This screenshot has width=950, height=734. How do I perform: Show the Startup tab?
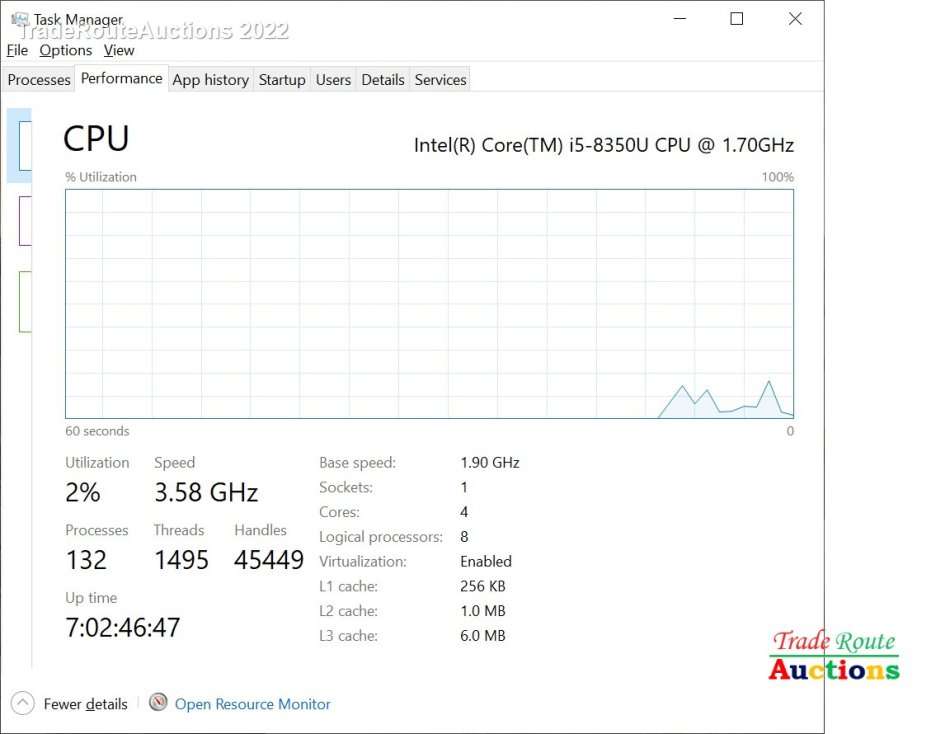tap(282, 80)
